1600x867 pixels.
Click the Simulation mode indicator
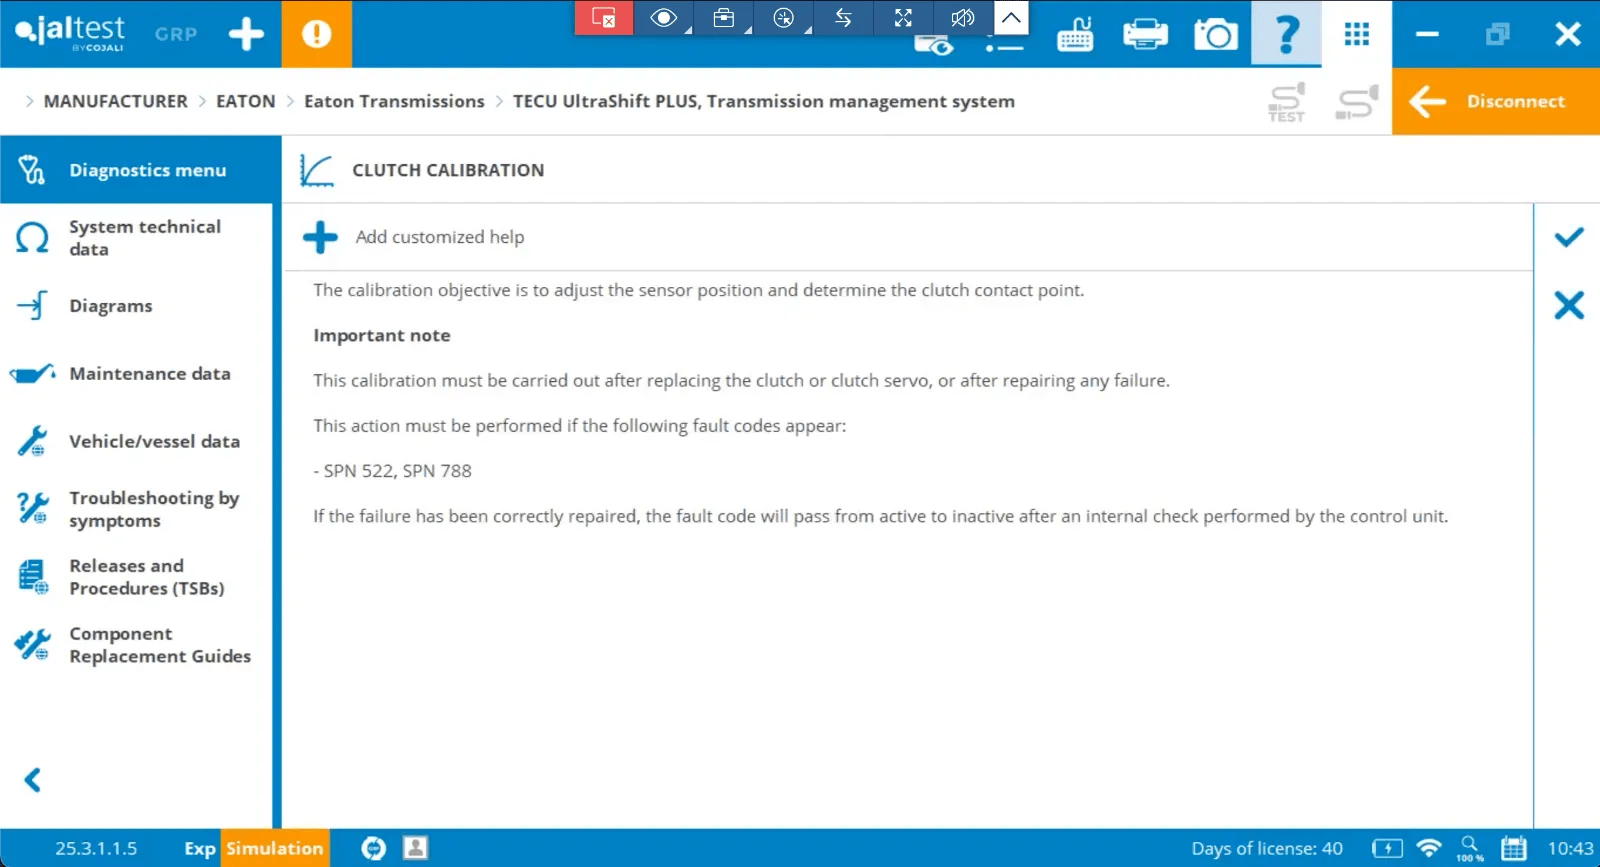point(275,848)
